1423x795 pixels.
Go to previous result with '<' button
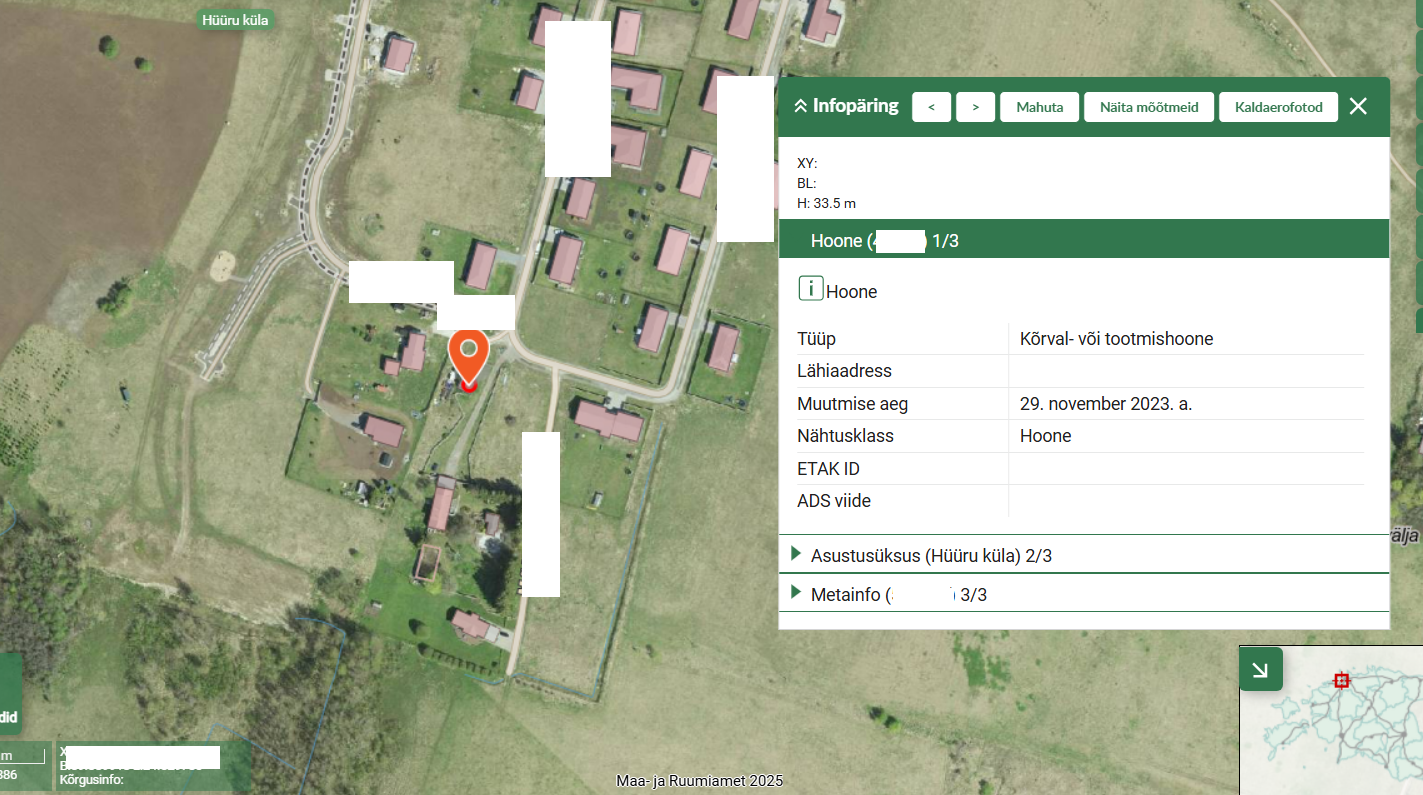tap(932, 107)
